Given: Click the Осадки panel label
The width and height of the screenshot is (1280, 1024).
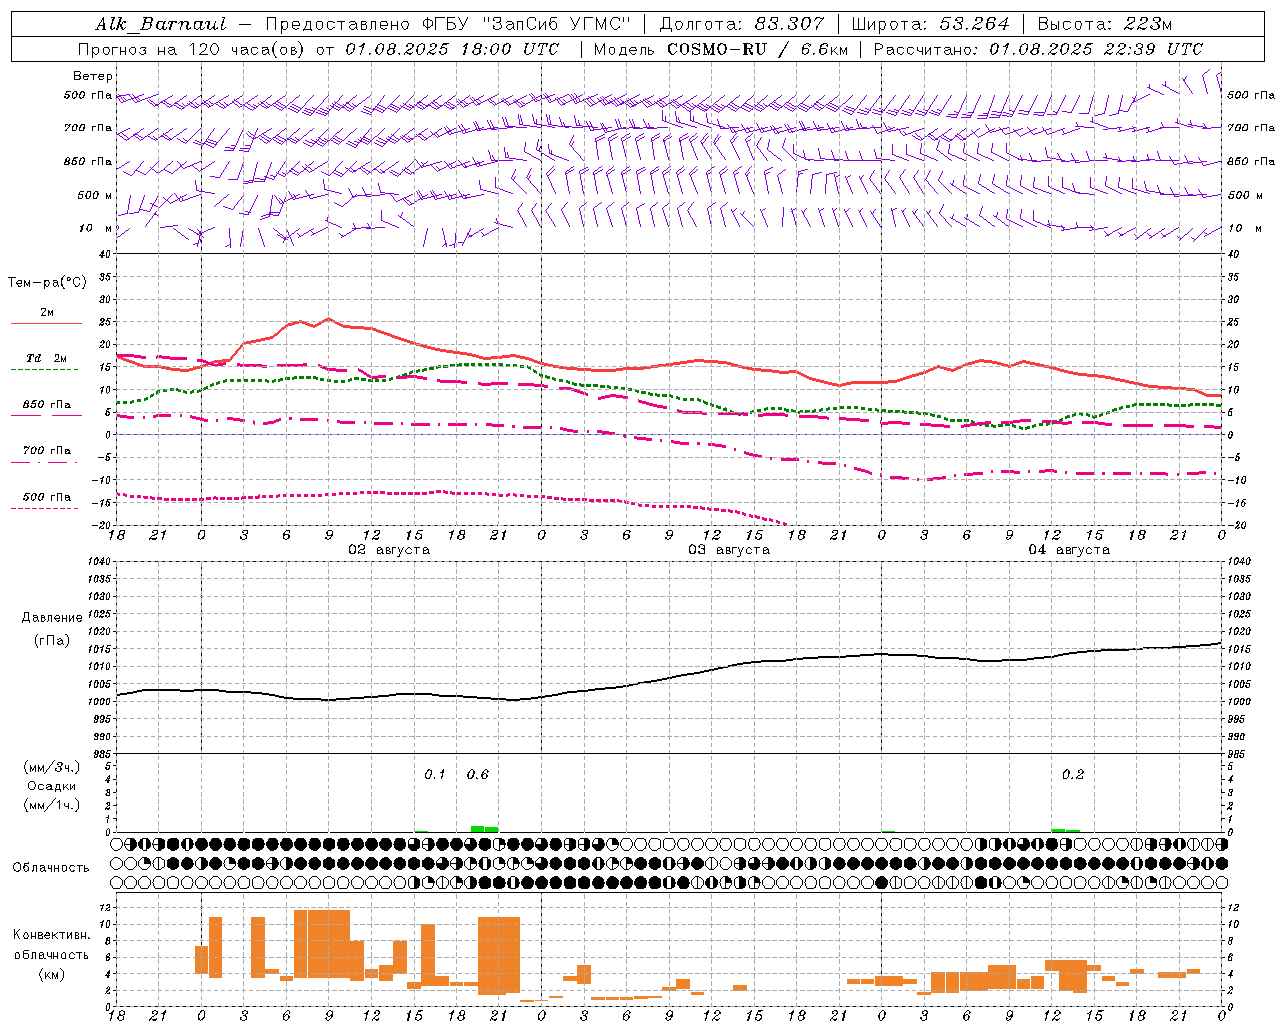Looking at the screenshot, I should (x=52, y=786).
